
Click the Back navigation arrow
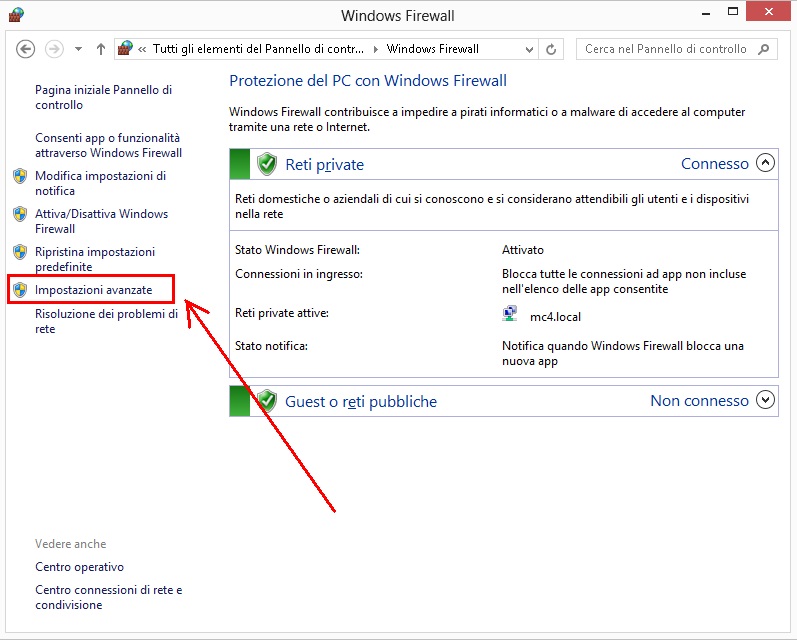coord(26,49)
